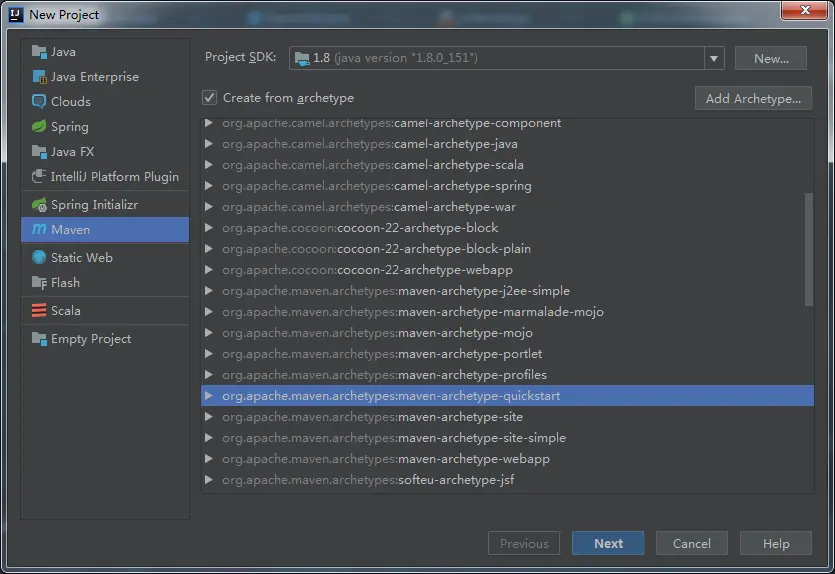
Task: Choose Static Web project type
Action: 105,257
